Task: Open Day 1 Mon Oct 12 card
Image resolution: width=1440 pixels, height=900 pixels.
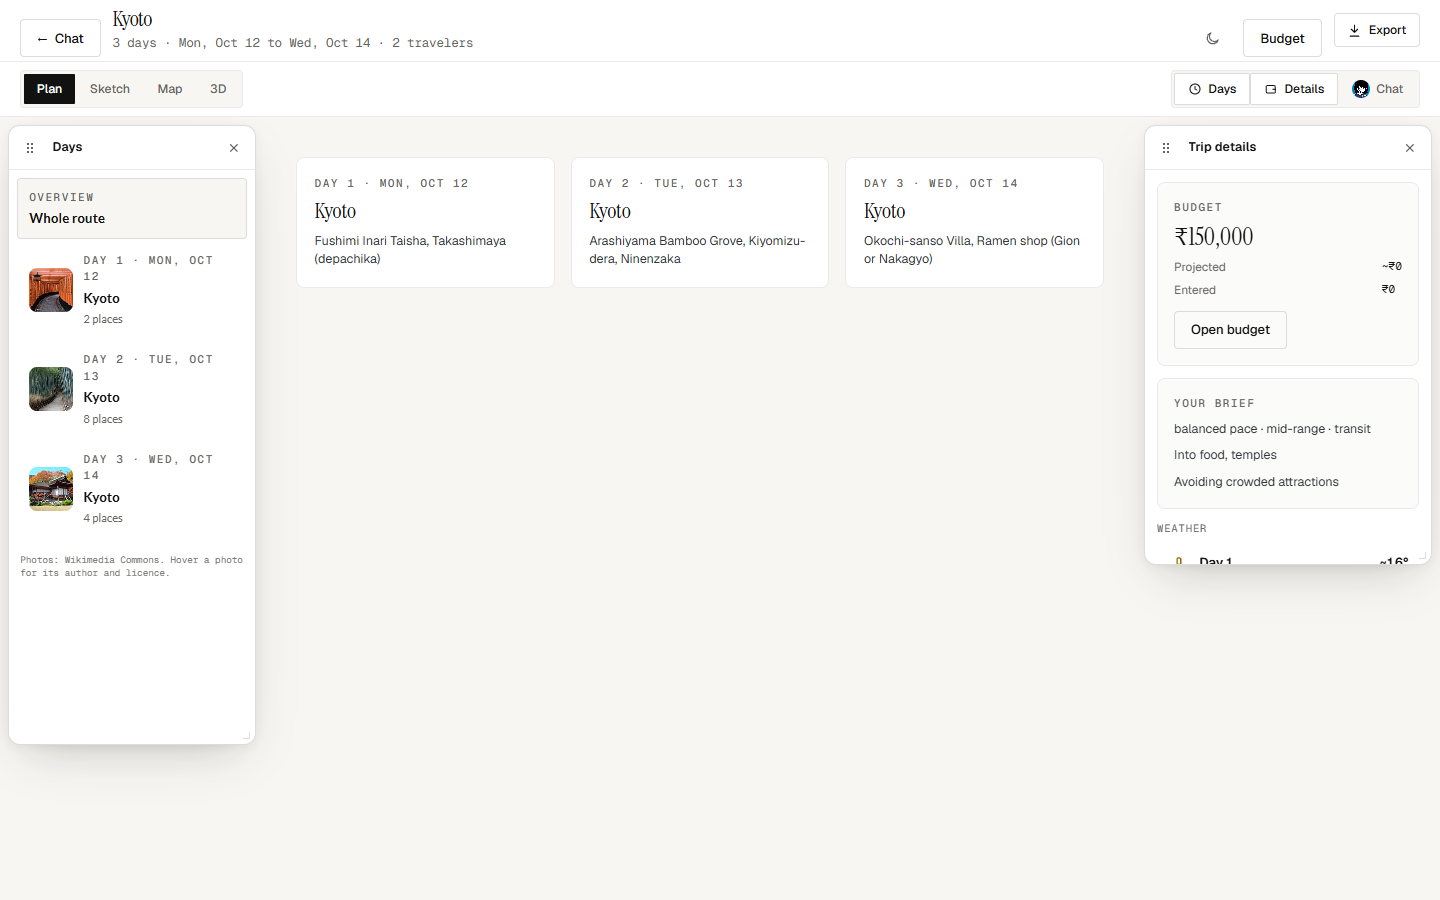Action: pyautogui.click(x=425, y=222)
